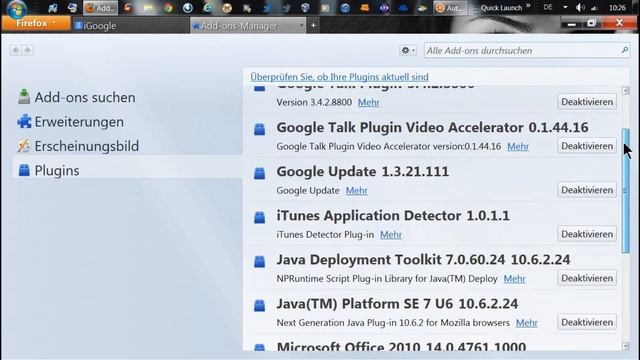640x360 pixels.
Task: Click Mehr for Google Talk Video Accelerator
Action: click(x=518, y=147)
